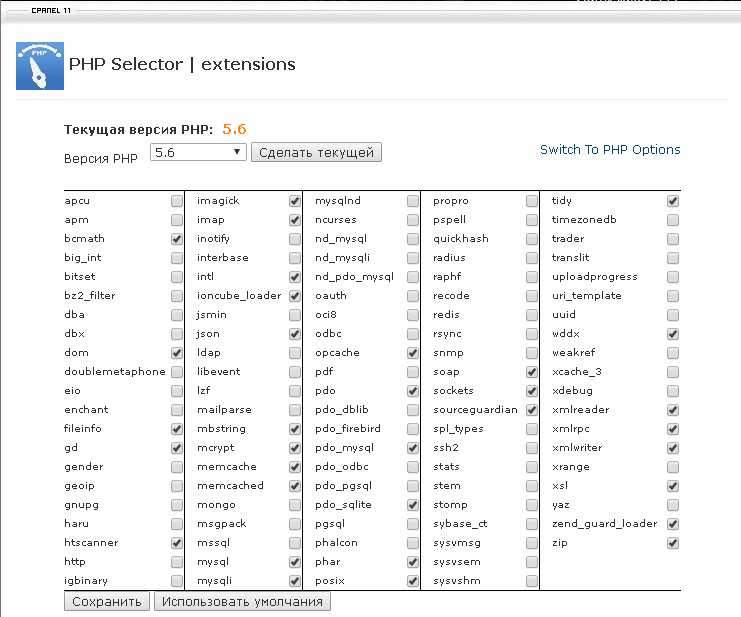Uncheck the zend_guard_loader extension
The width and height of the screenshot is (741, 617).
[x=673, y=524]
